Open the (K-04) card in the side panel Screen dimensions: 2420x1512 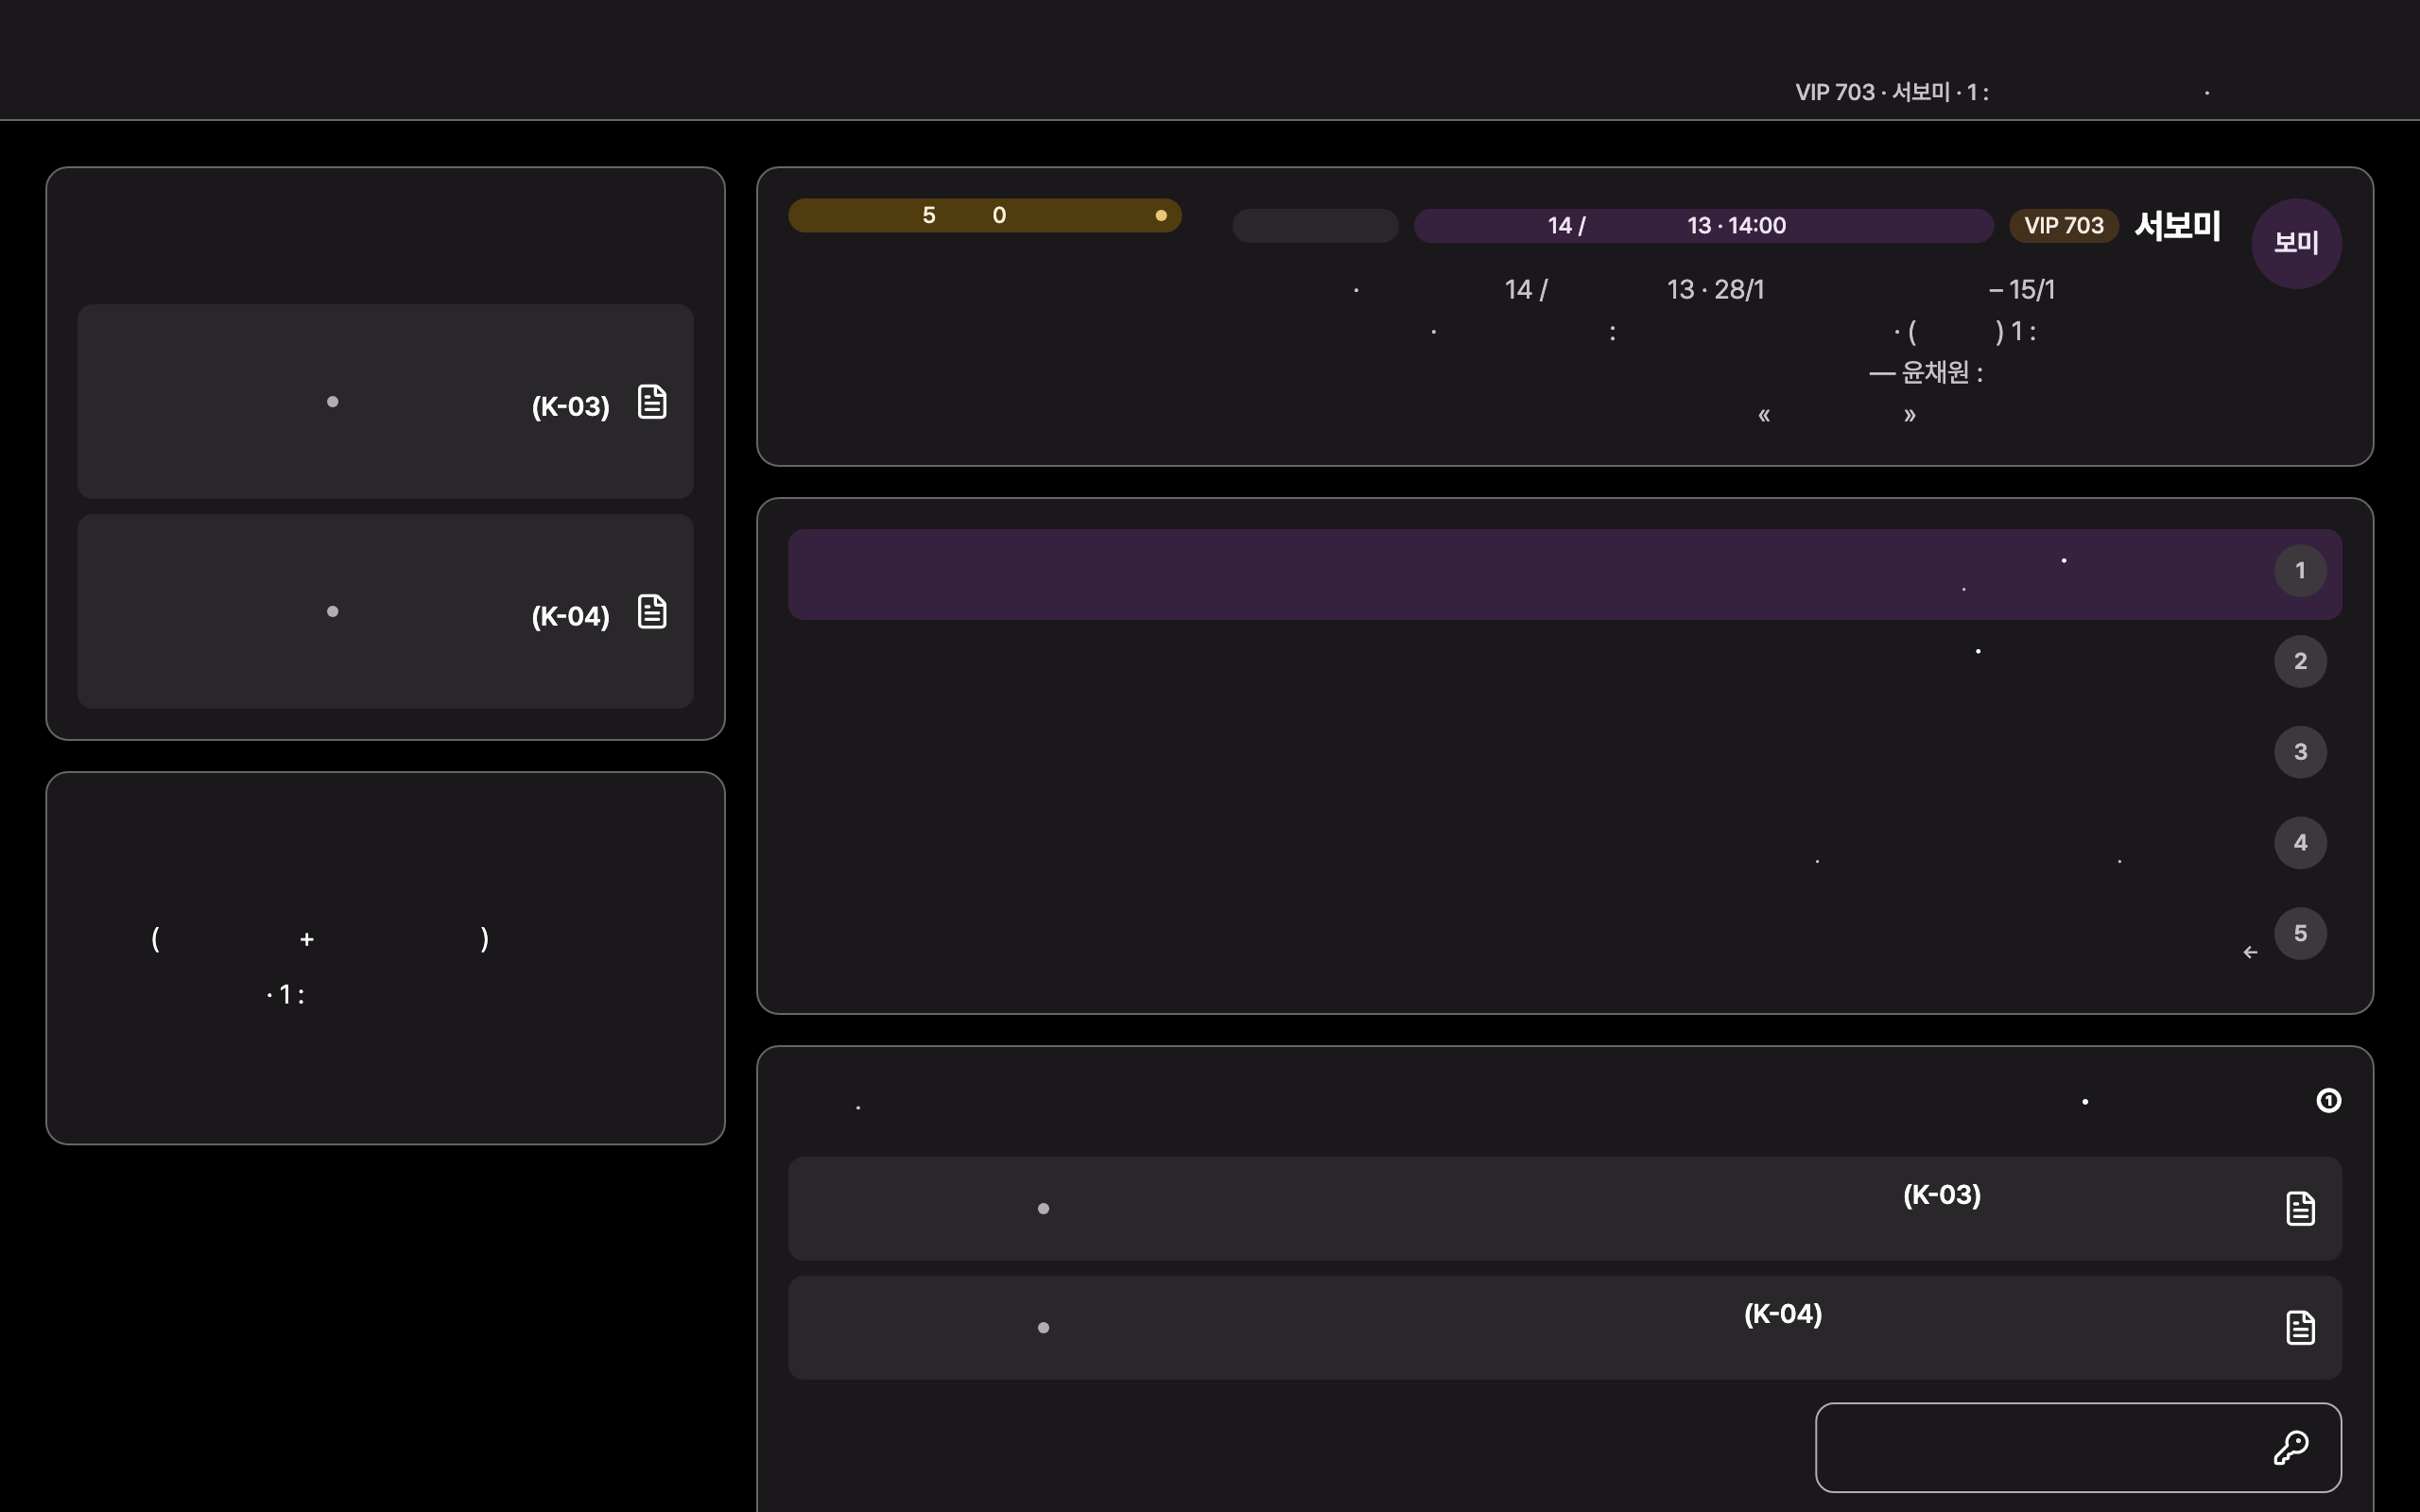point(385,611)
